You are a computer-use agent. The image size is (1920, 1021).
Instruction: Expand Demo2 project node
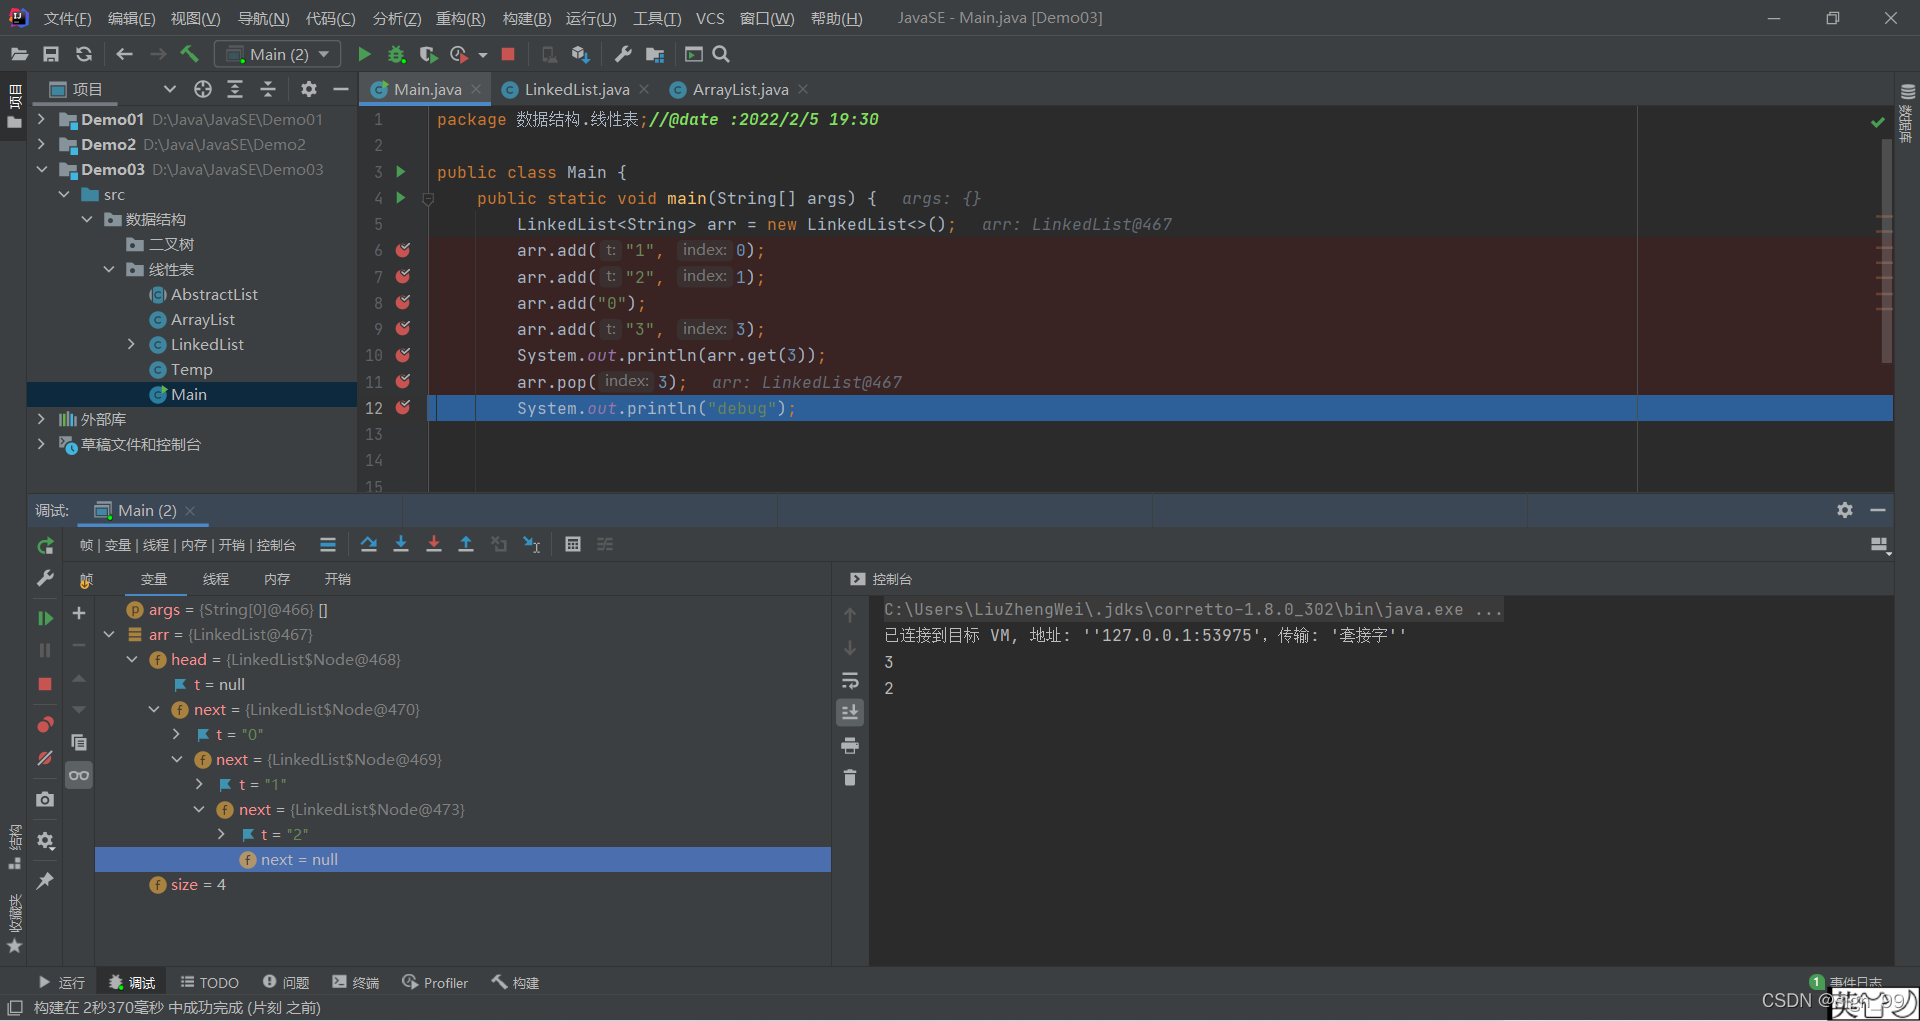click(41, 144)
